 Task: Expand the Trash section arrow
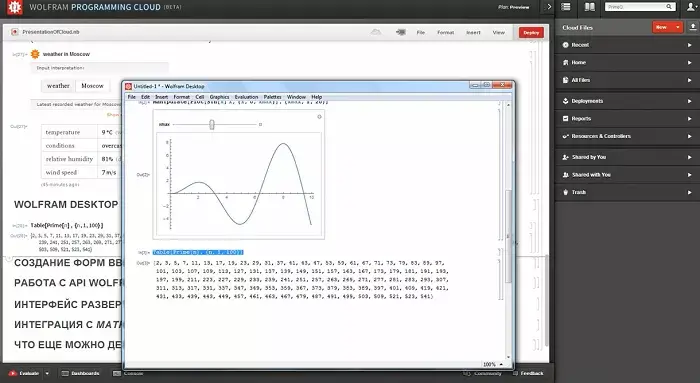click(689, 192)
